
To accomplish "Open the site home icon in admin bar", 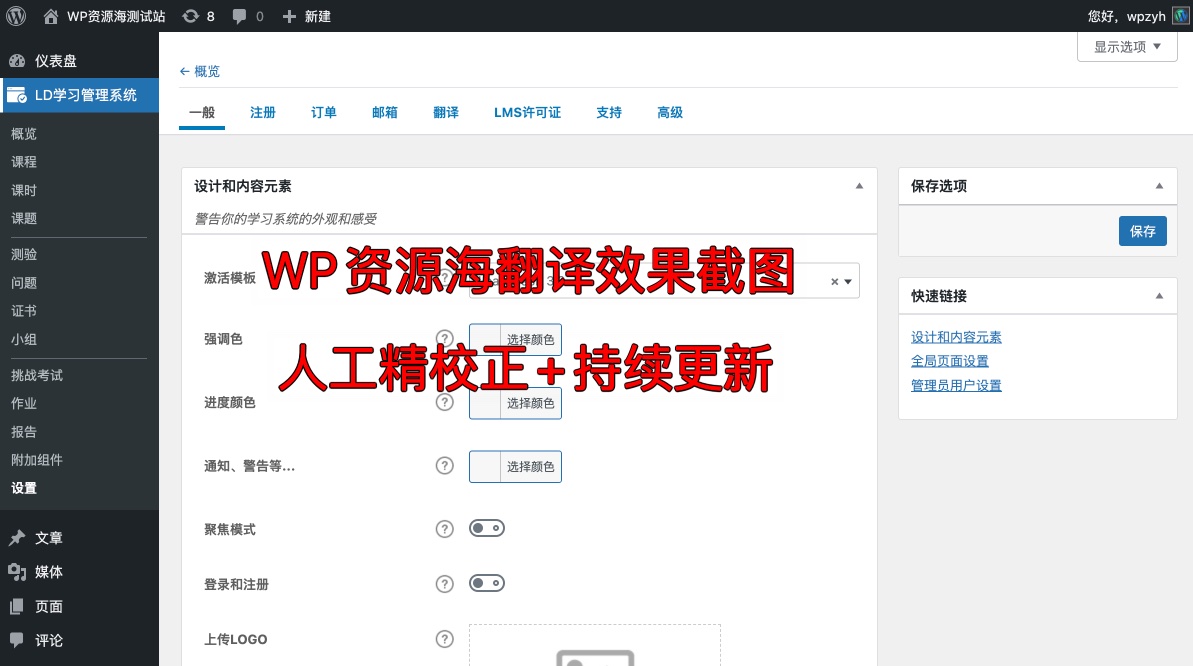I will click(x=50, y=16).
